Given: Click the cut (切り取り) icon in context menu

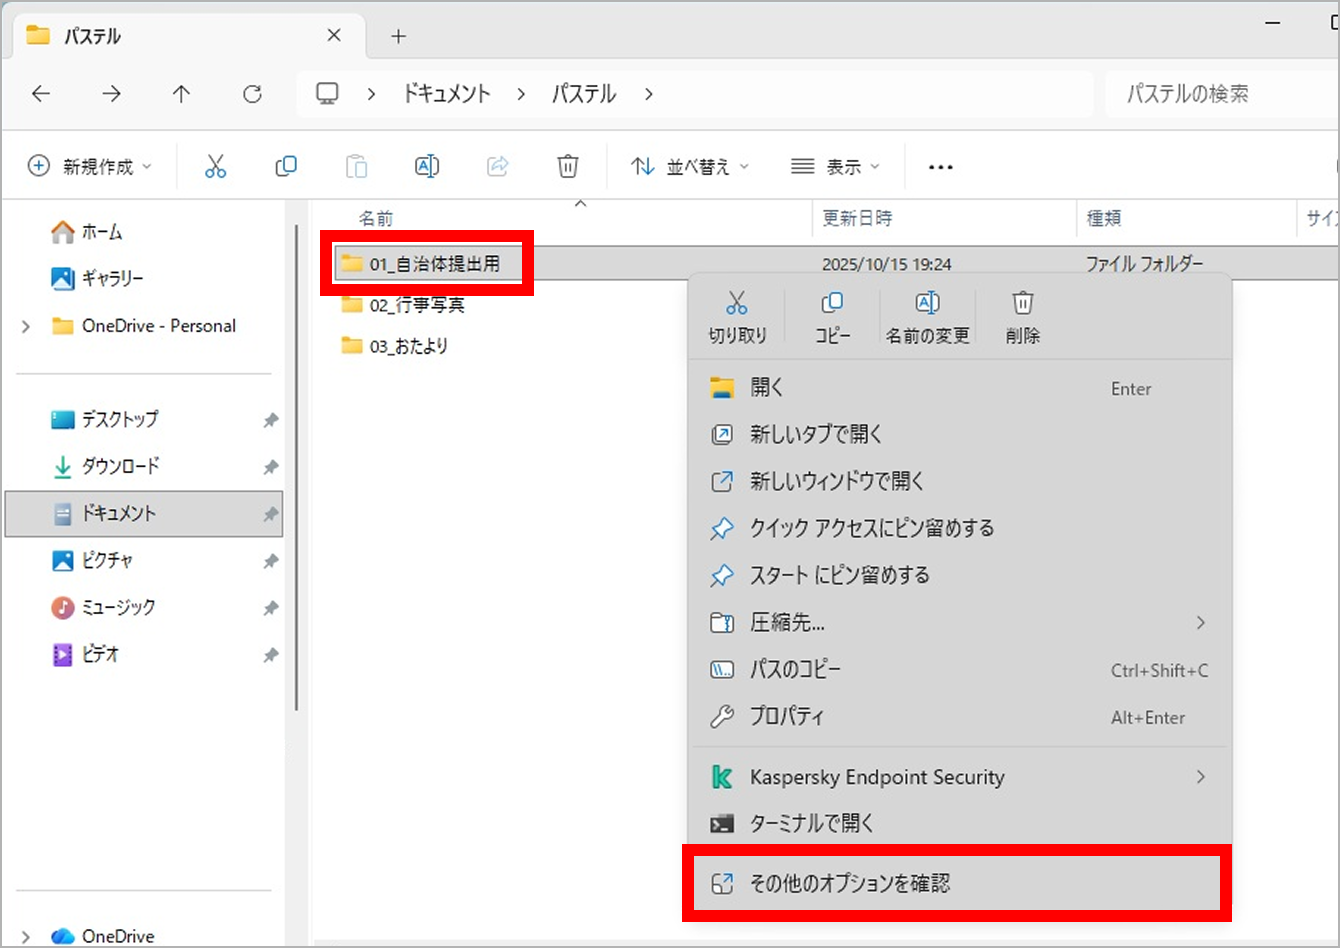Looking at the screenshot, I should click(x=737, y=303).
